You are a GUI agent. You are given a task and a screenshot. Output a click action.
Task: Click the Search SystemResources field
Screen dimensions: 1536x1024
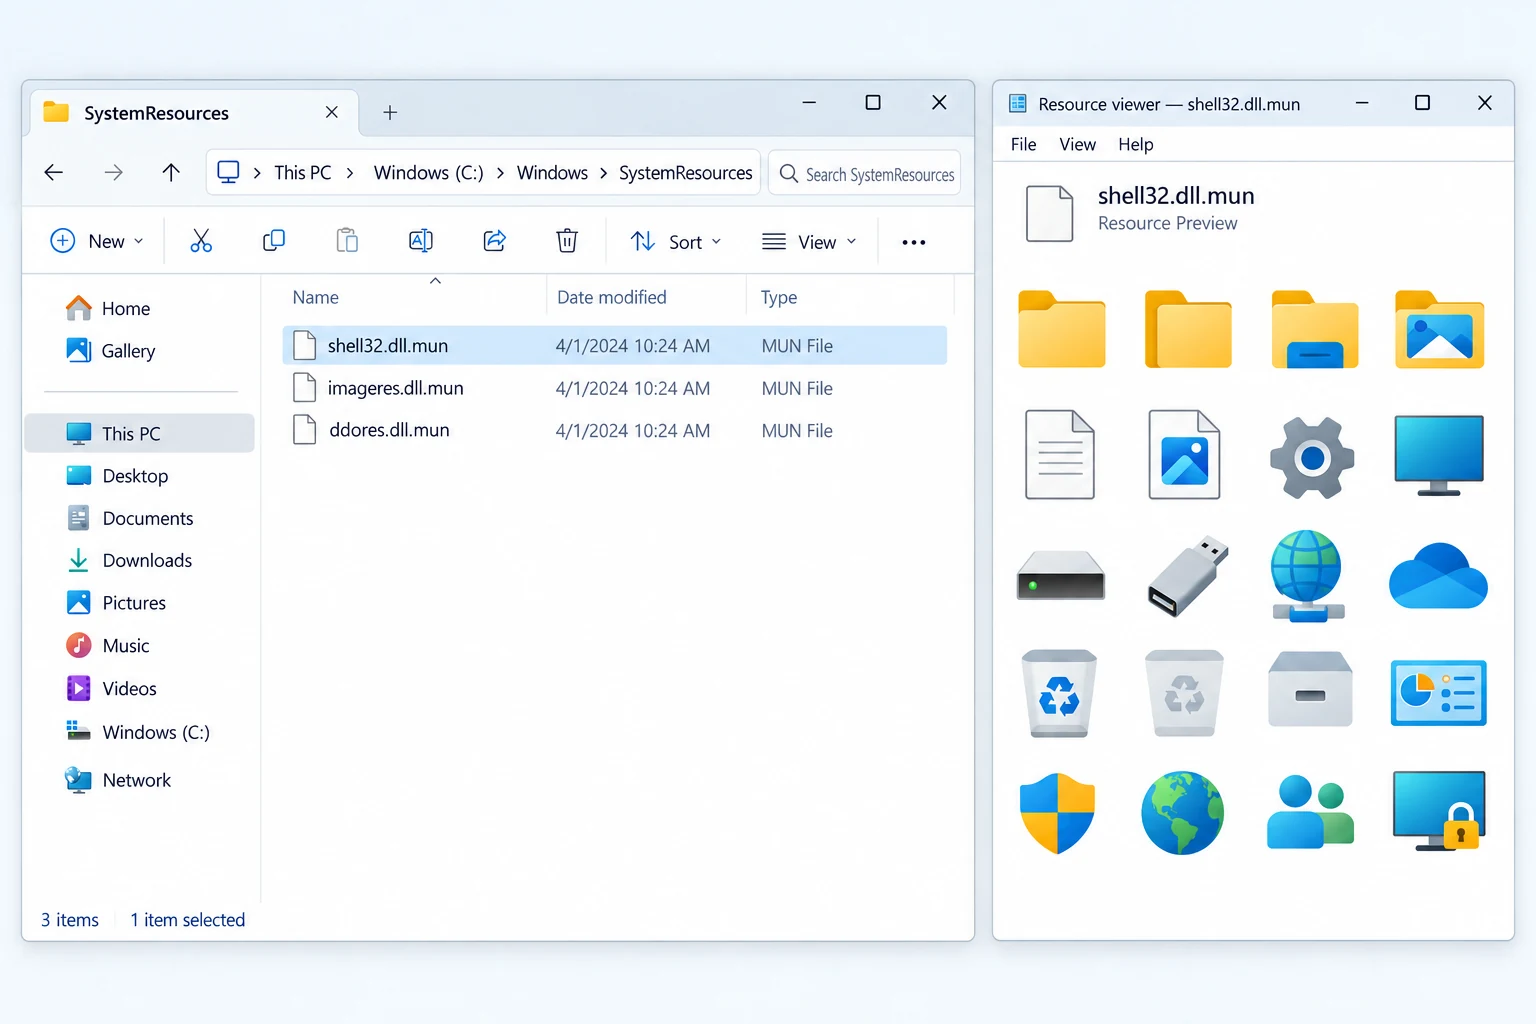865,174
